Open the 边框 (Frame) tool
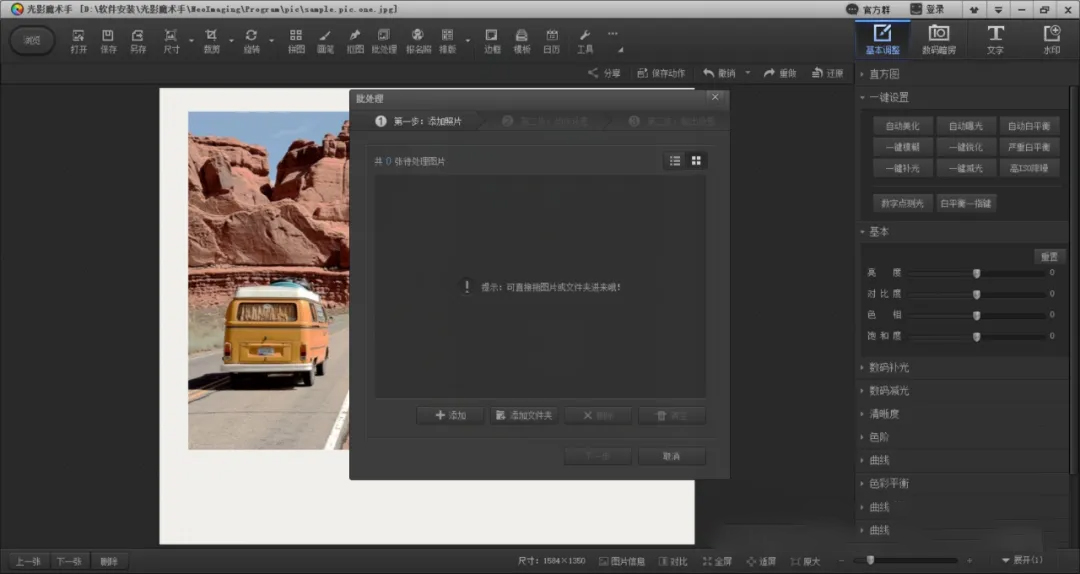 point(492,41)
